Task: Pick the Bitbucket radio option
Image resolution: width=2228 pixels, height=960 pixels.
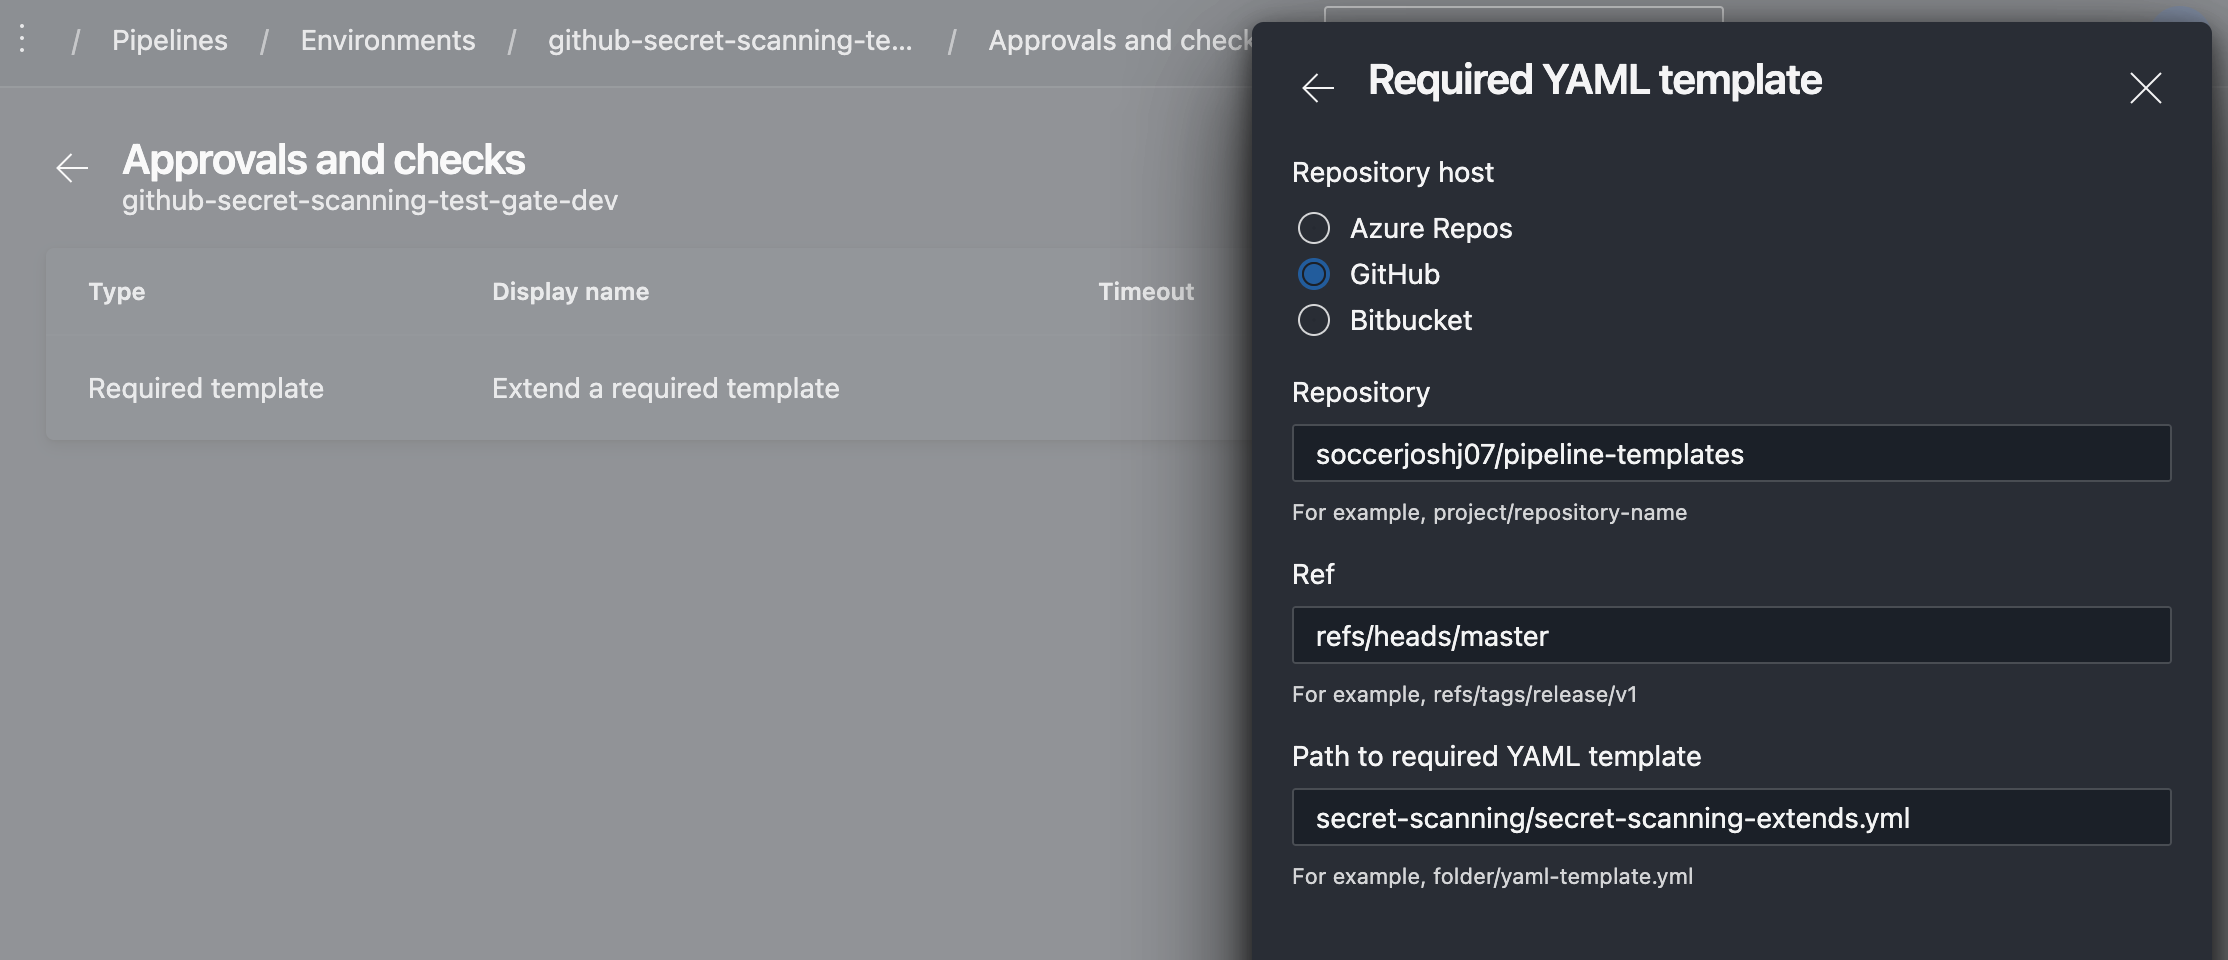Action: (1314, 320)
